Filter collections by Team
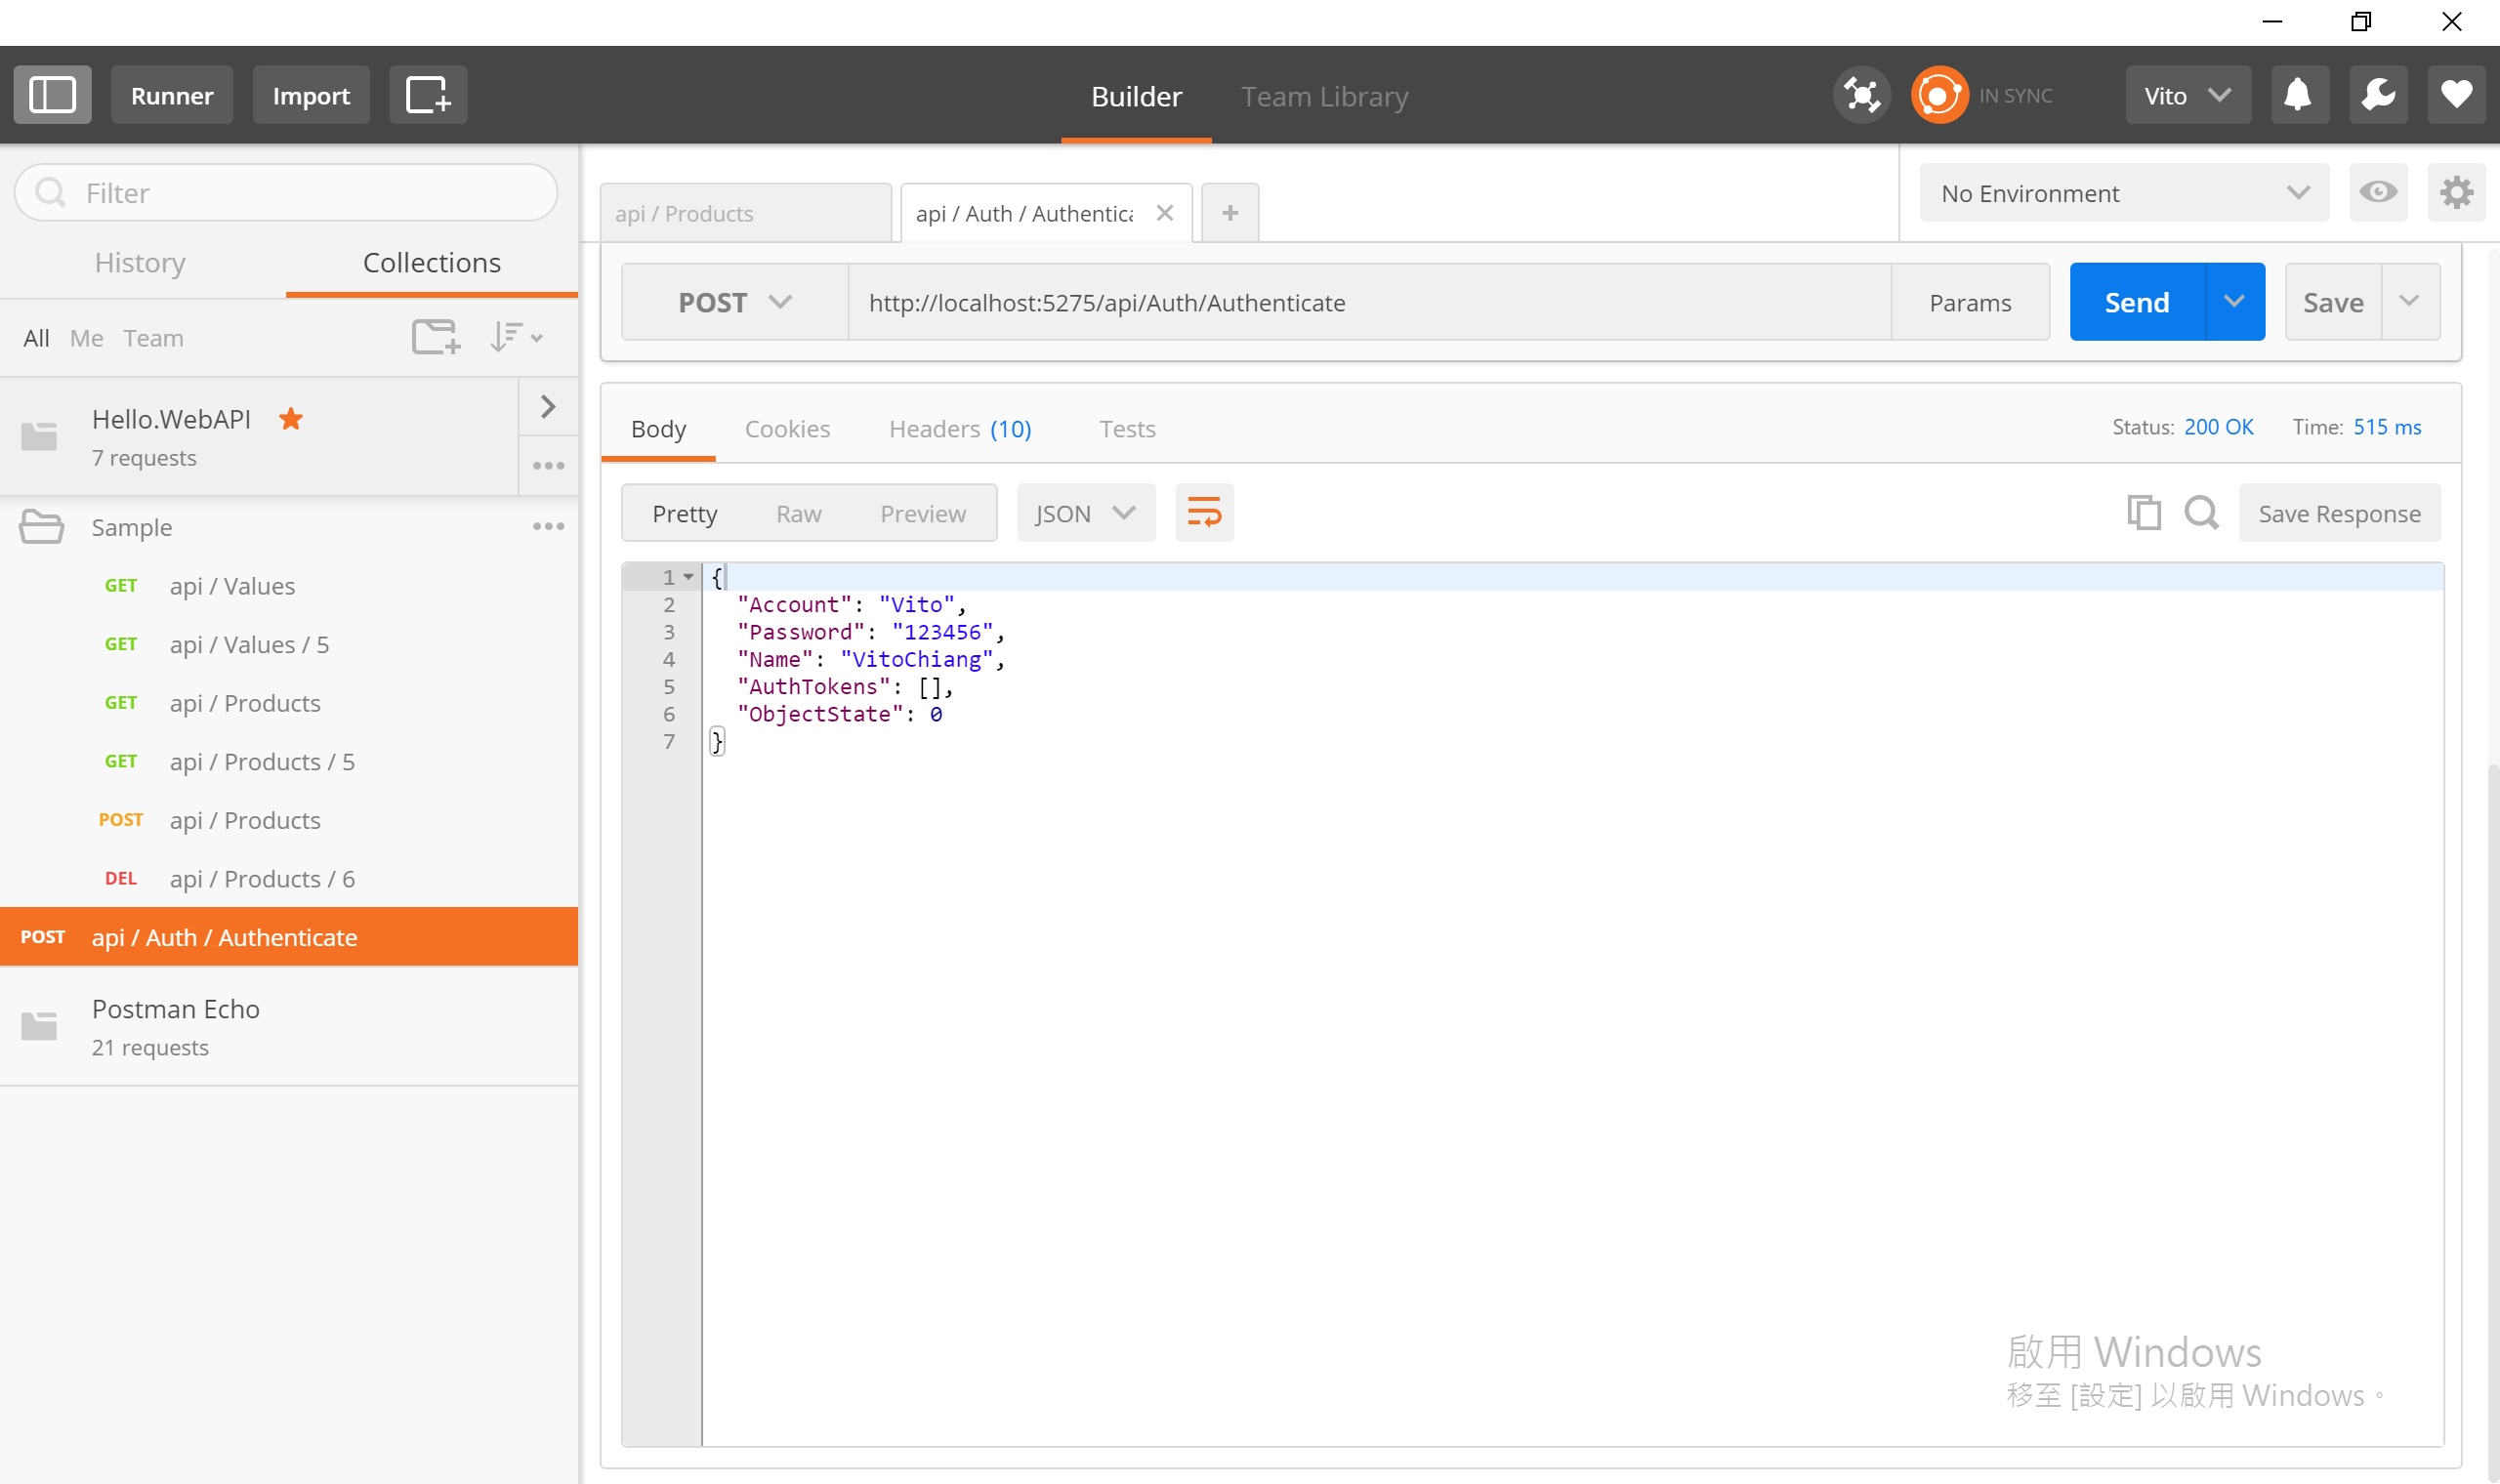The image size is (2500, 1484). click(153, 338)
